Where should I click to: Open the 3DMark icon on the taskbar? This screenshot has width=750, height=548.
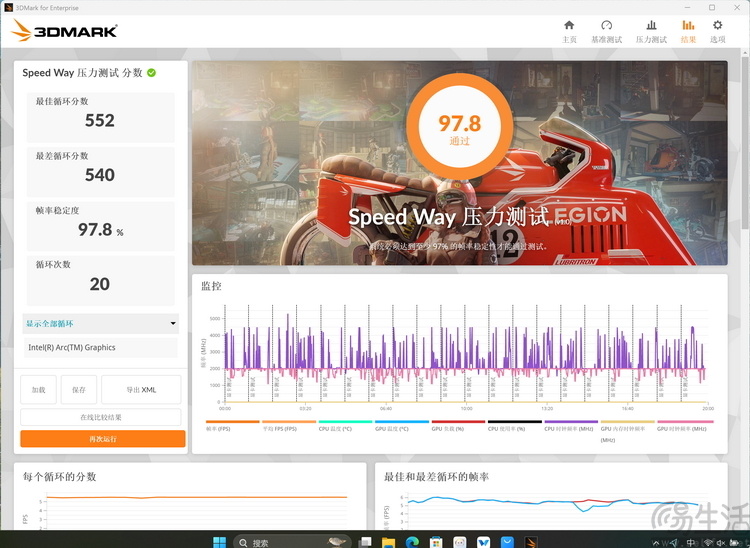tap(531, 542)
